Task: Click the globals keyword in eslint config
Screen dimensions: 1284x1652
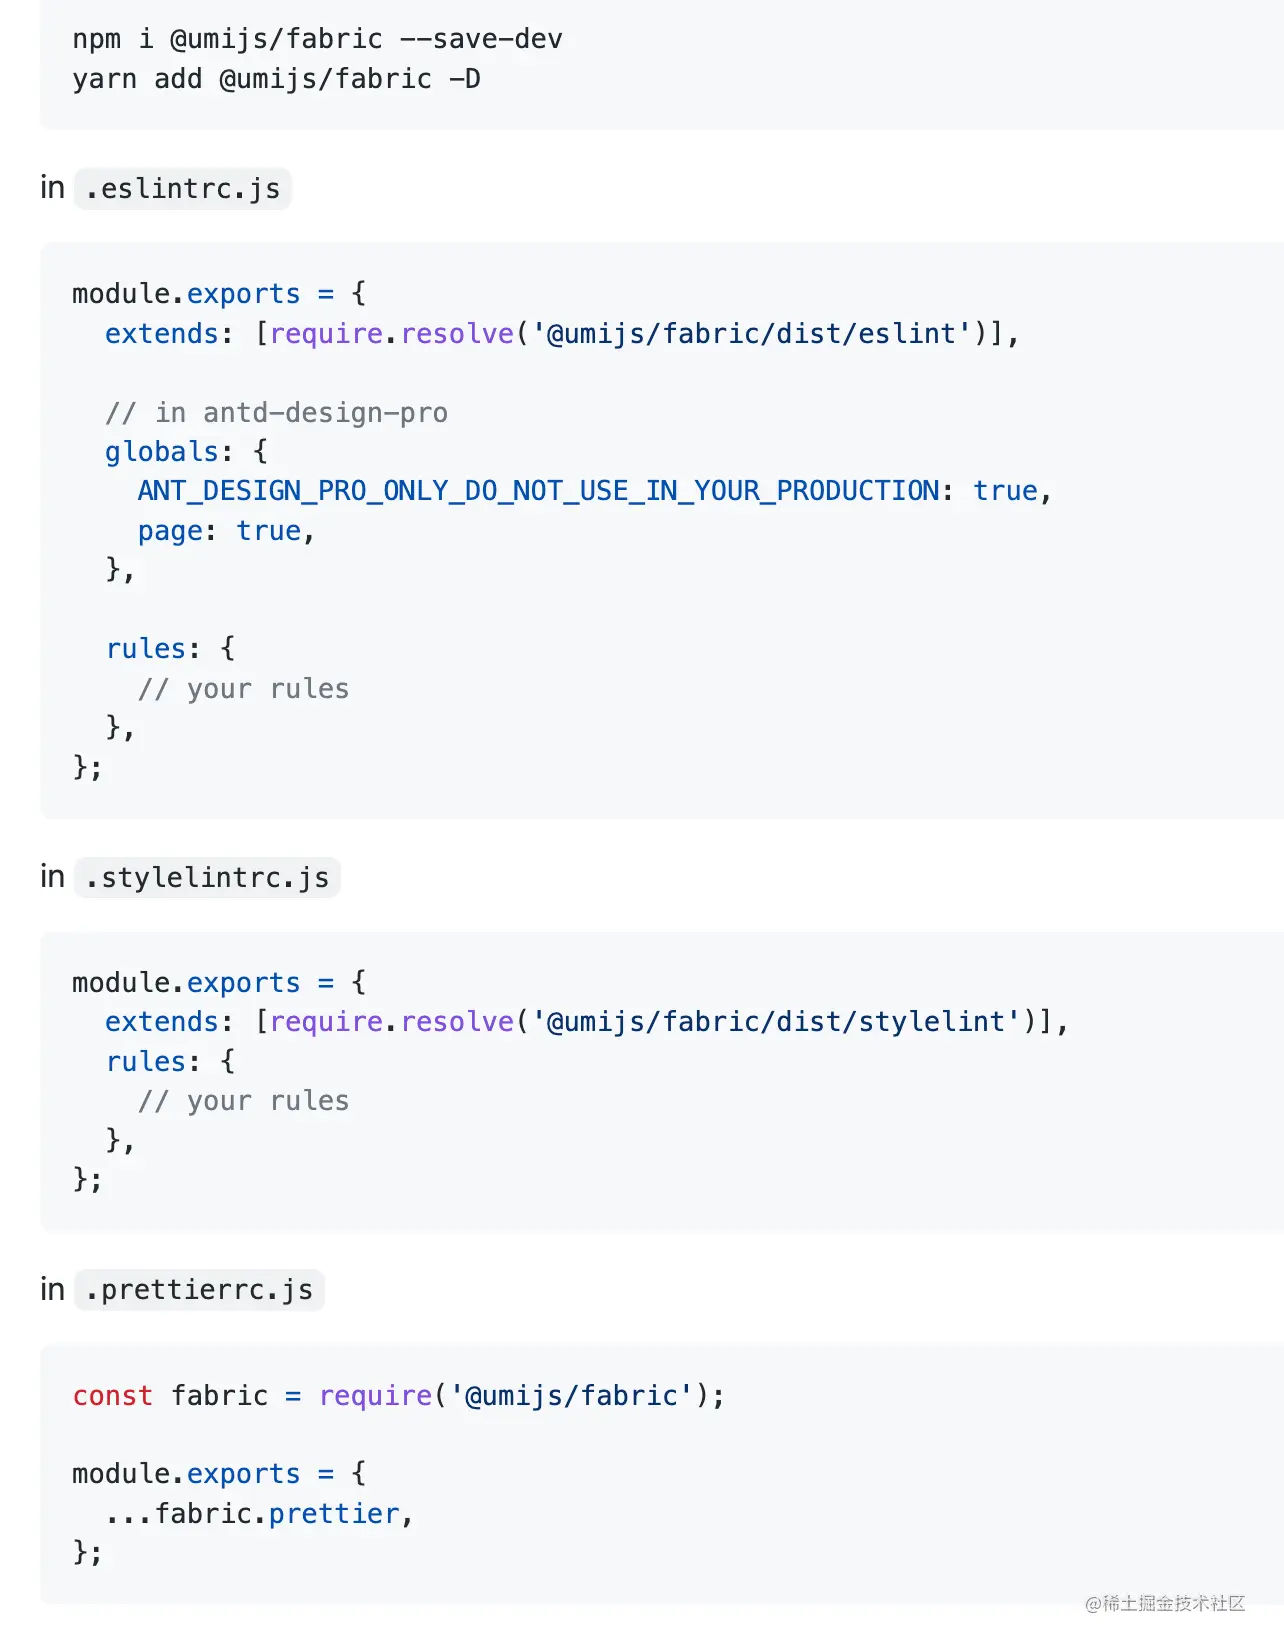Action: 161,452
